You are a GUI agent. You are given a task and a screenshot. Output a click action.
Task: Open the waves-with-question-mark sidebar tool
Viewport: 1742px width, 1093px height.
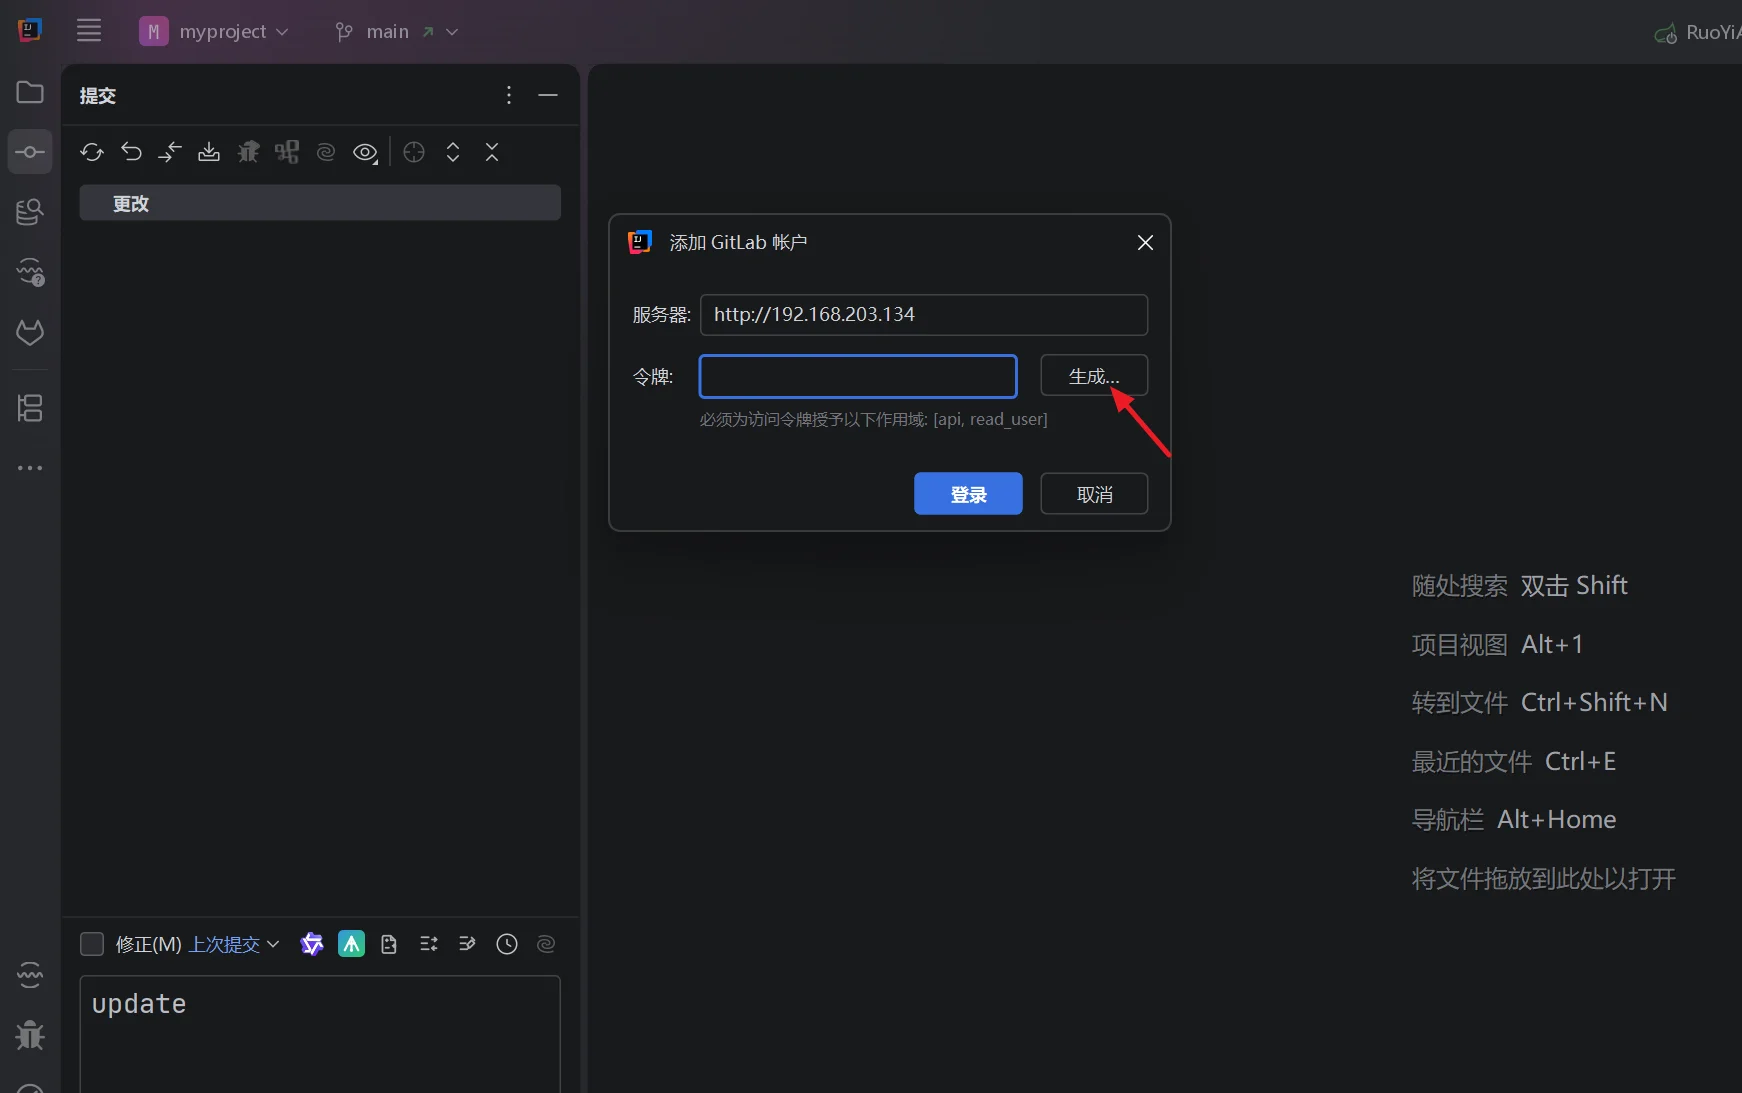[x=30, y=272]
